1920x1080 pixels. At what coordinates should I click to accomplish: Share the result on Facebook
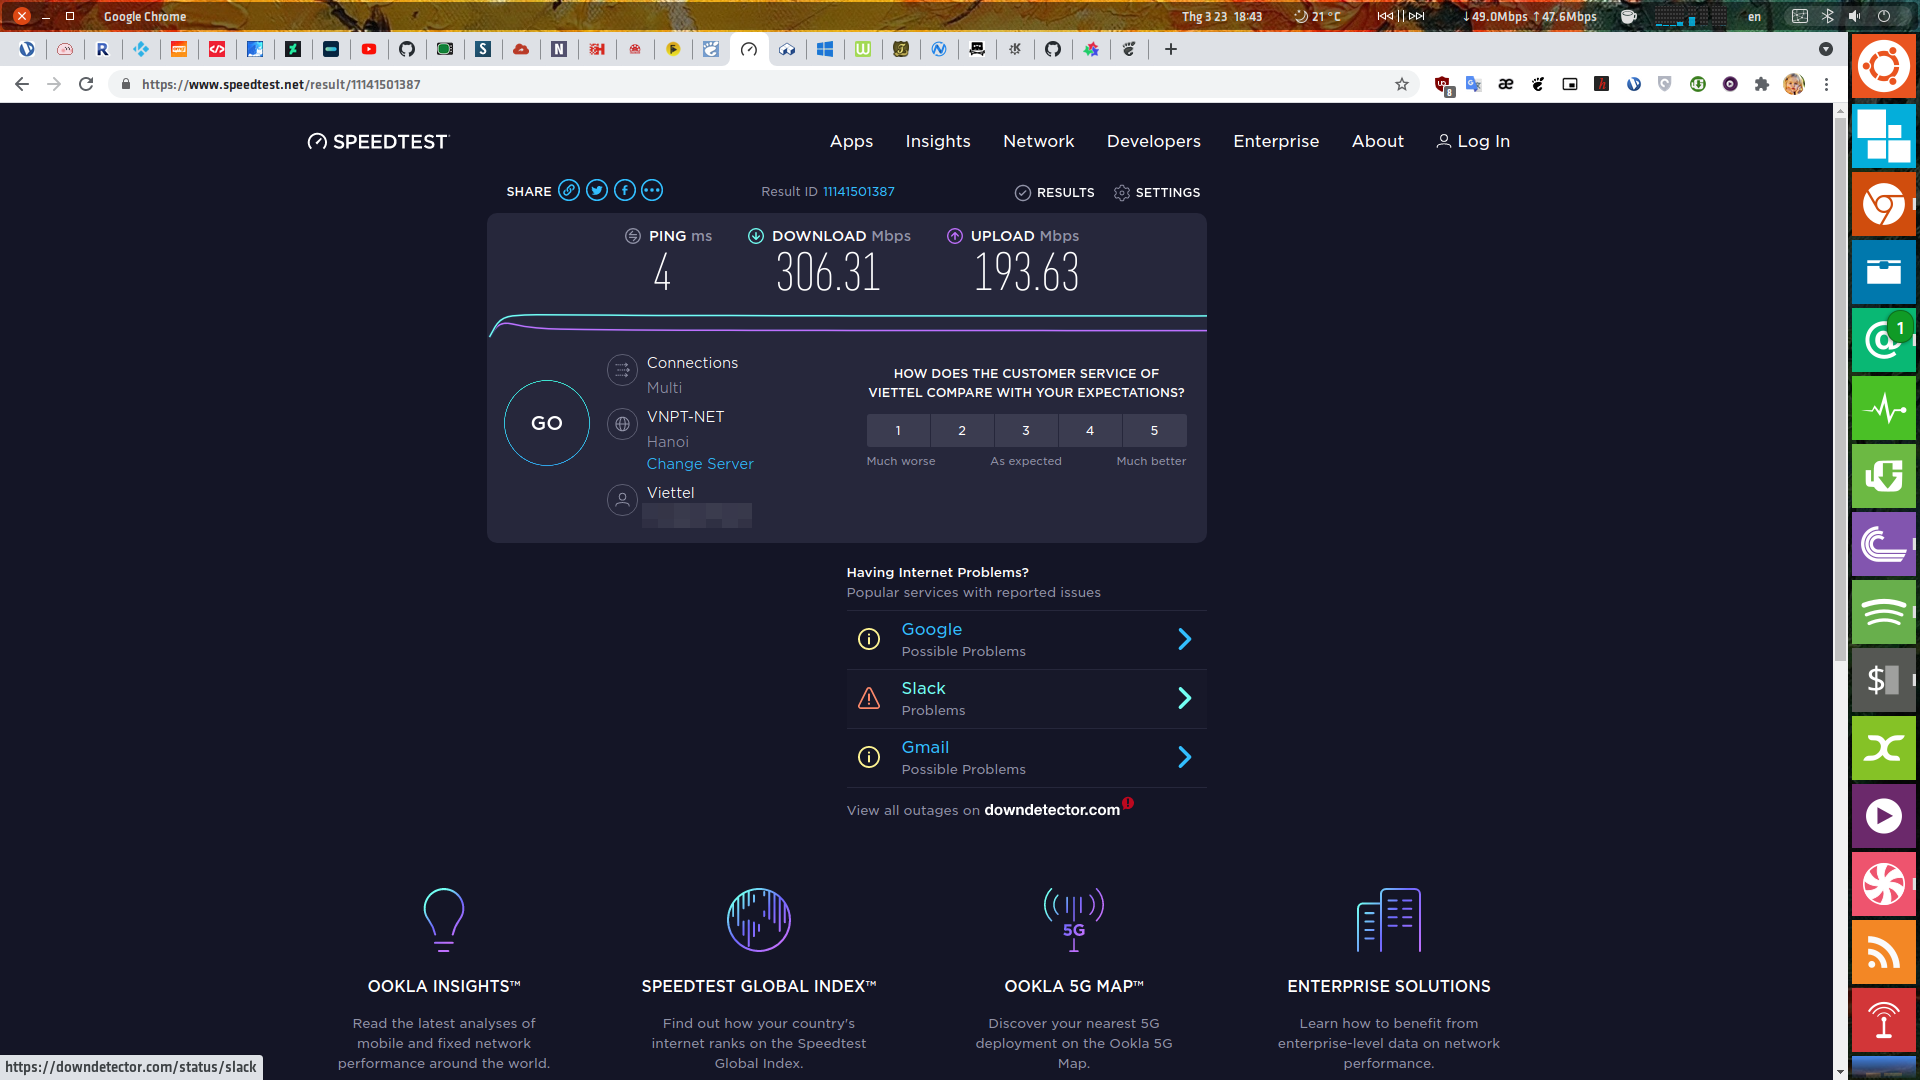point(625,191)
